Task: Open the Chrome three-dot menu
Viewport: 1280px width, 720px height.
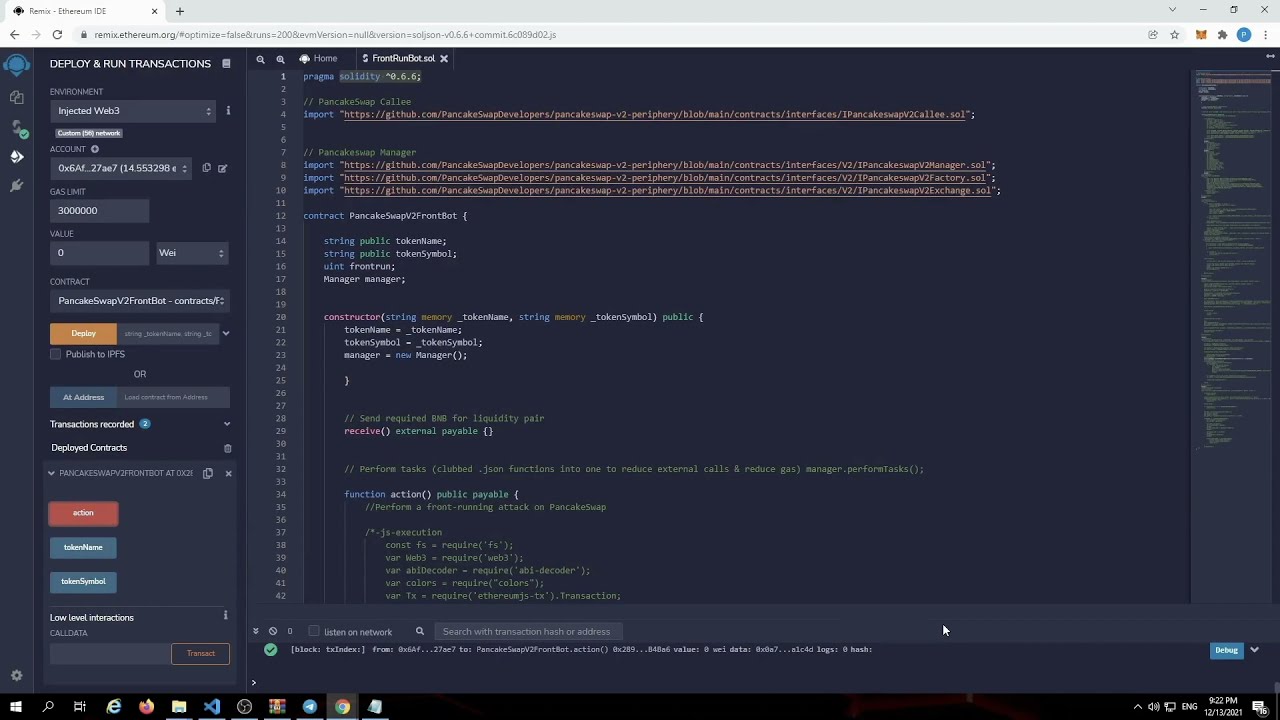Action: click(1265, 34)
